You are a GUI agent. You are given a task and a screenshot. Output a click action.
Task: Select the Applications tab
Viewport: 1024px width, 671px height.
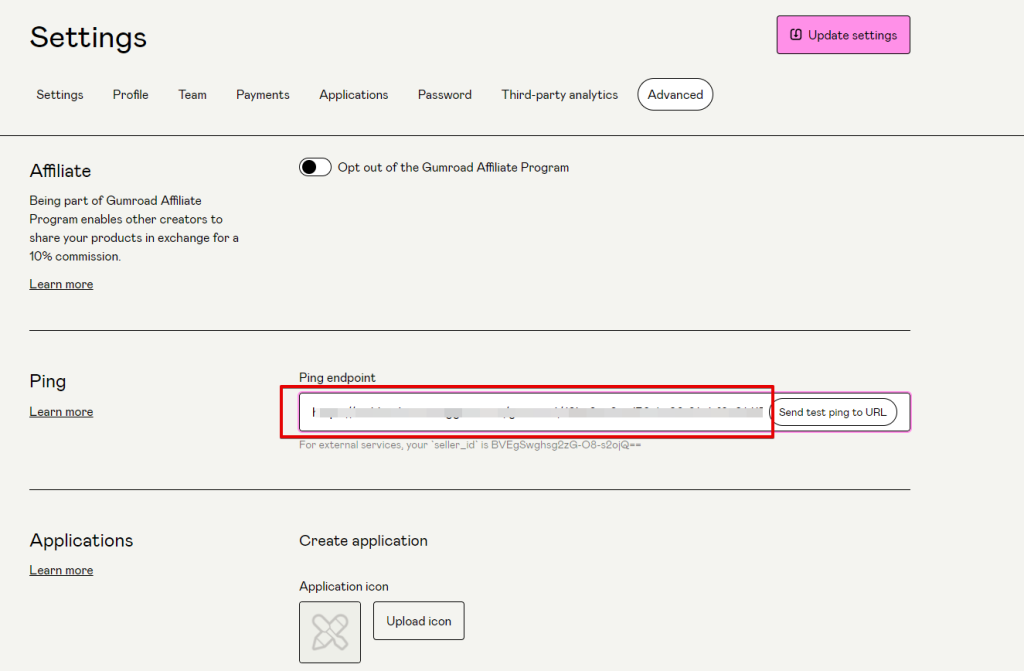click(353, 95)
